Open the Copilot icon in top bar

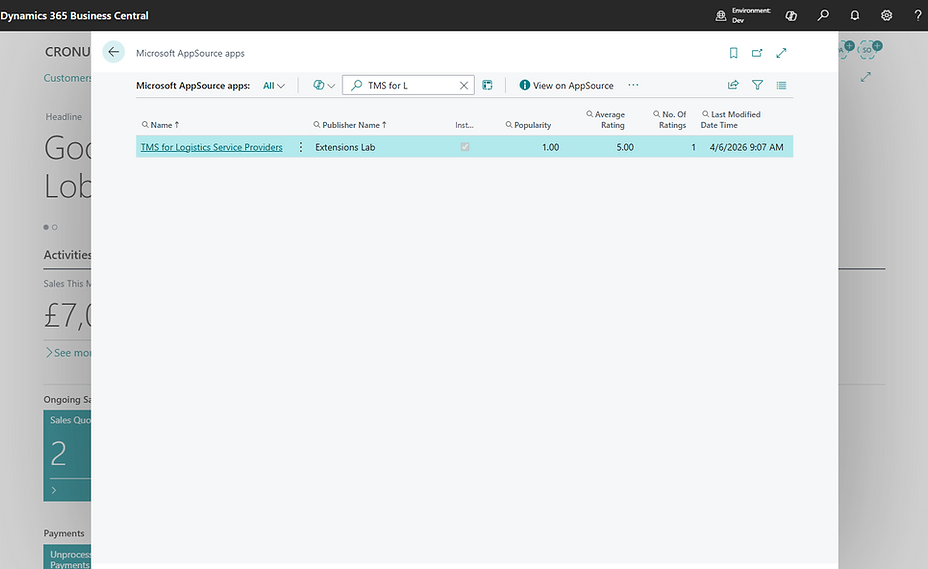791,15
